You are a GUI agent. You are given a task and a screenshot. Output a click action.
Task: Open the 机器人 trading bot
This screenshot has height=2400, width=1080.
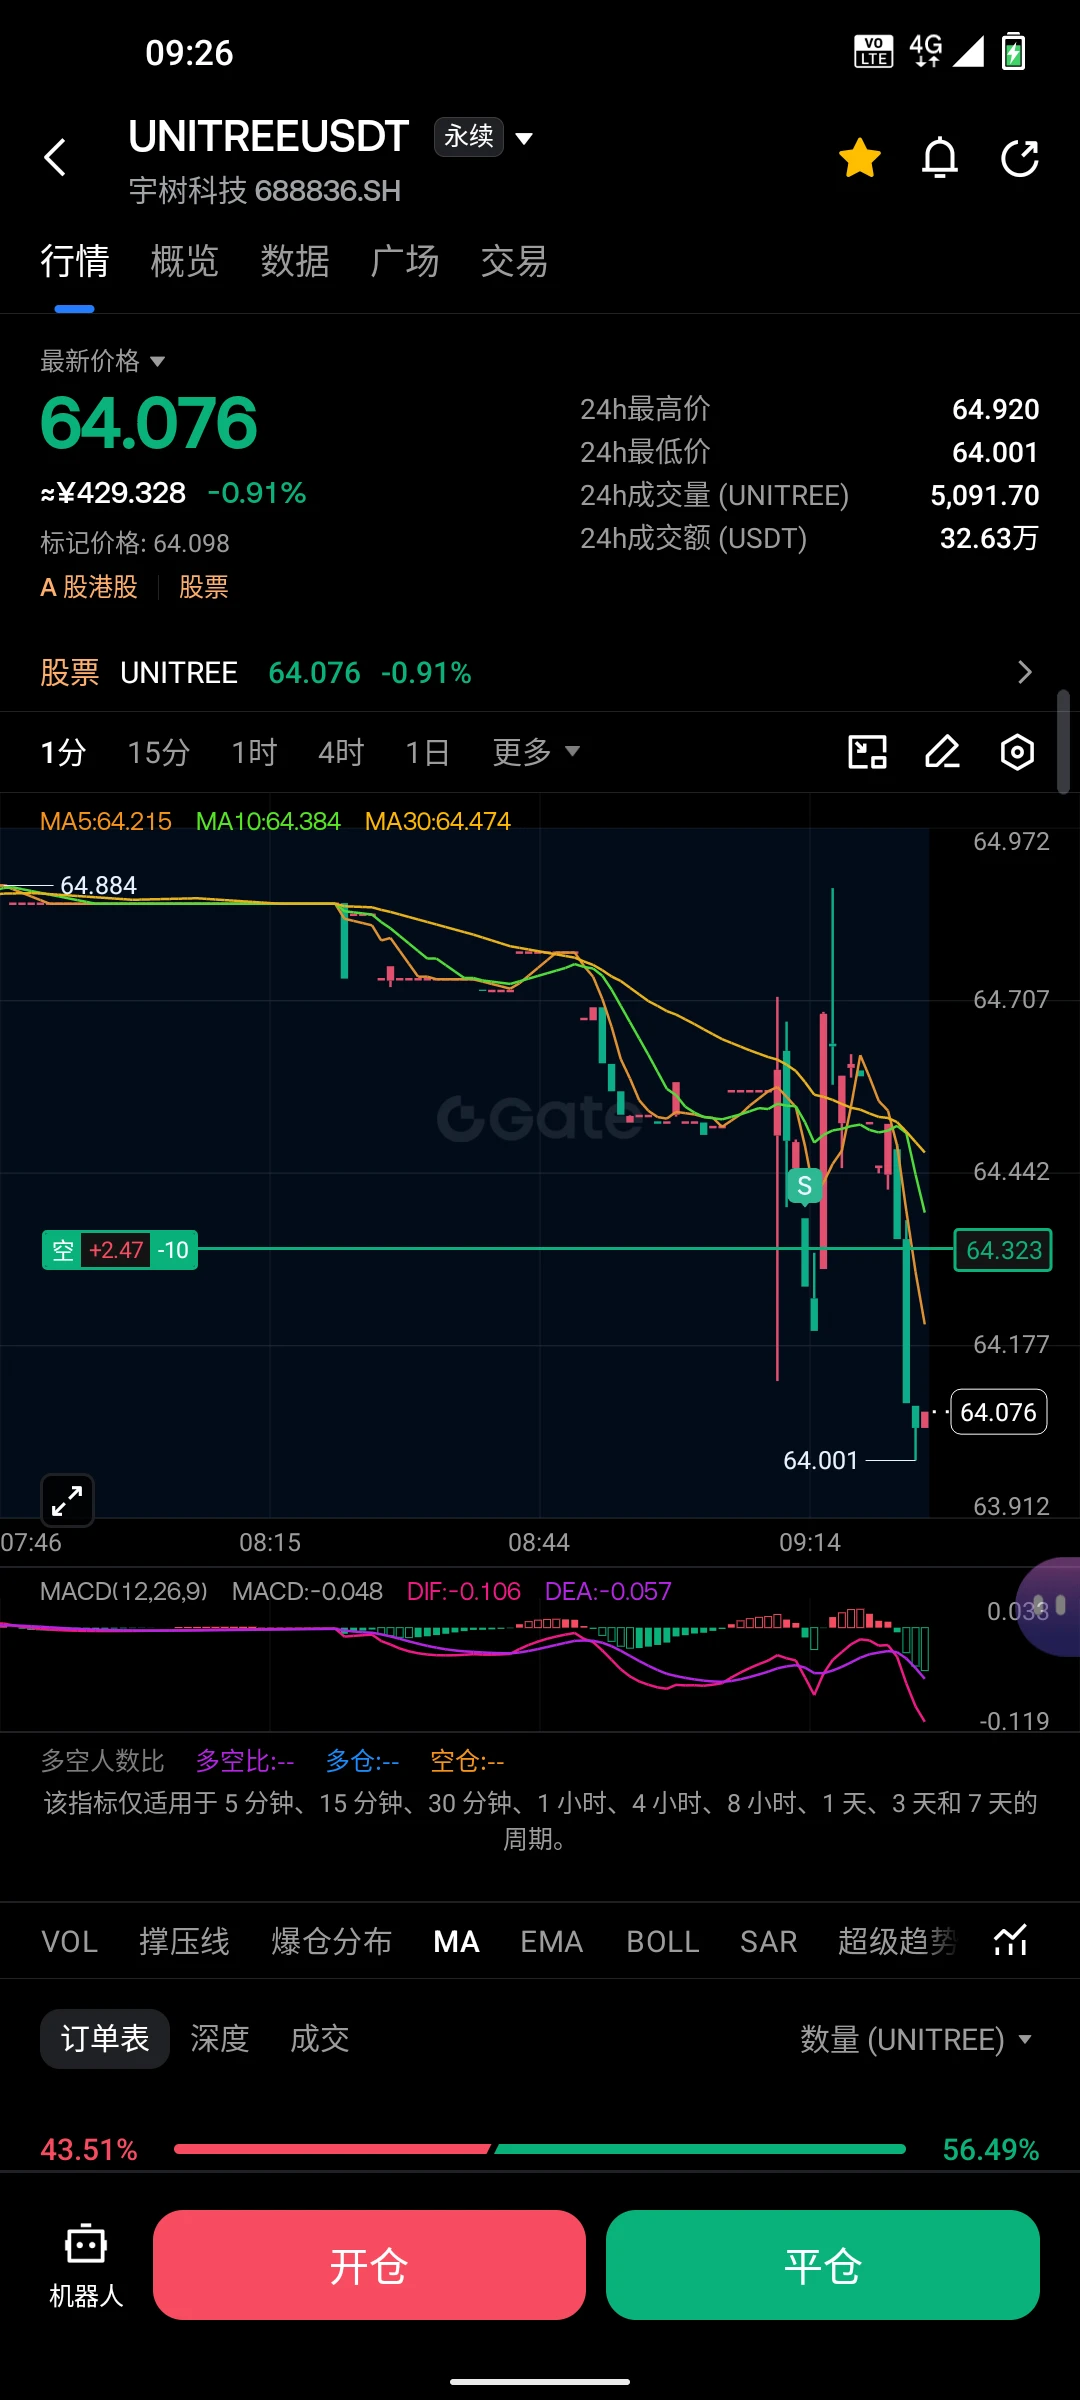(x=86, y=2268)
